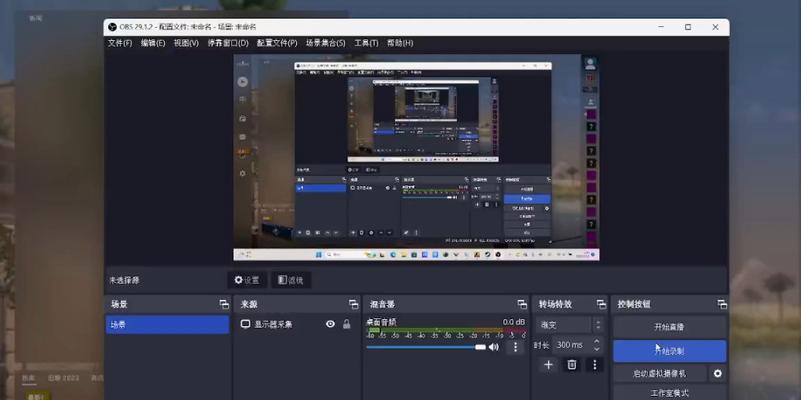
Task: Open the 滤镜 filters button
Action: (291, 280)
